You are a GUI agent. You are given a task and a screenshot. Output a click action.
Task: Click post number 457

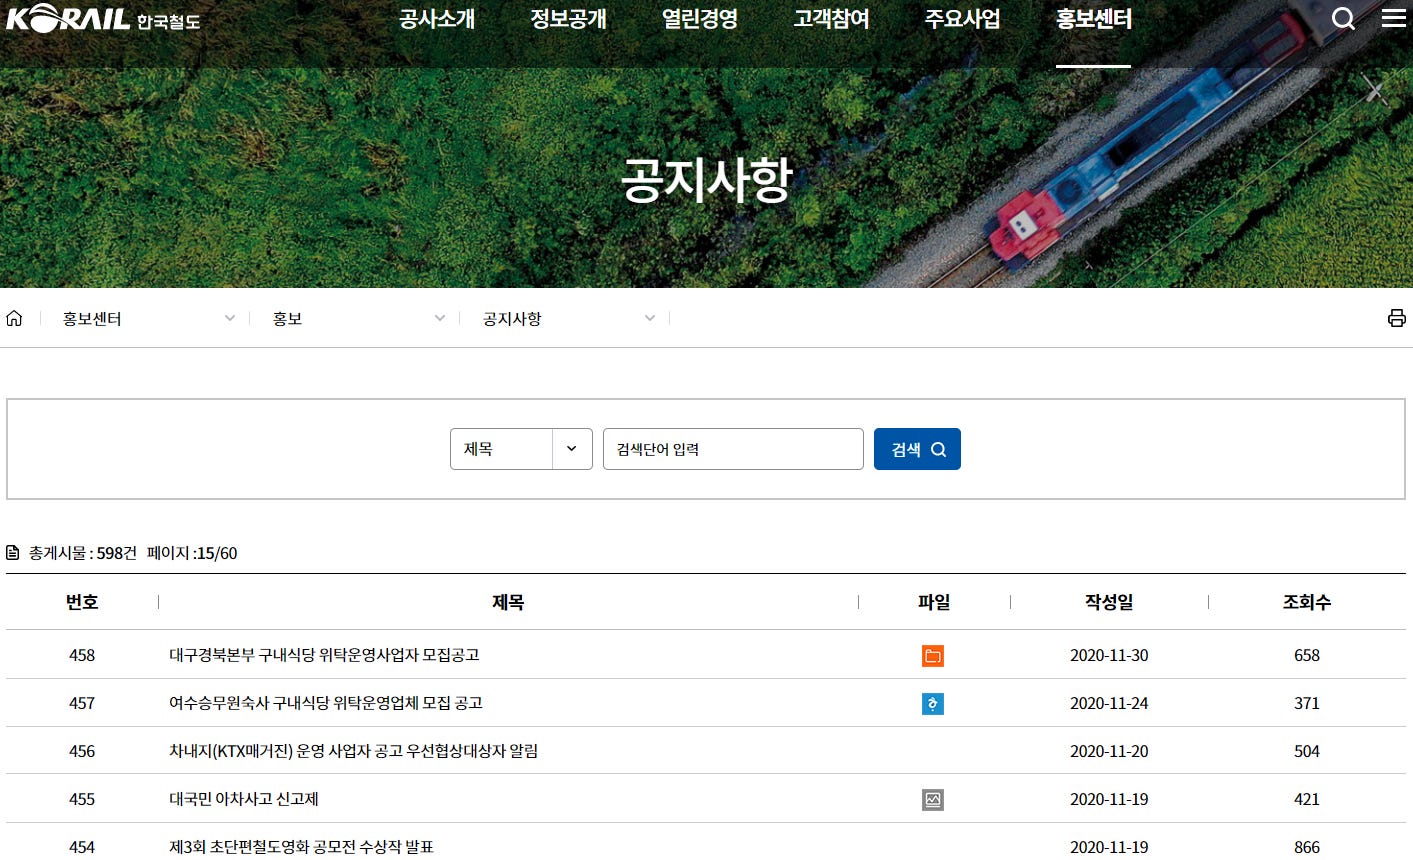pos(82,703)
